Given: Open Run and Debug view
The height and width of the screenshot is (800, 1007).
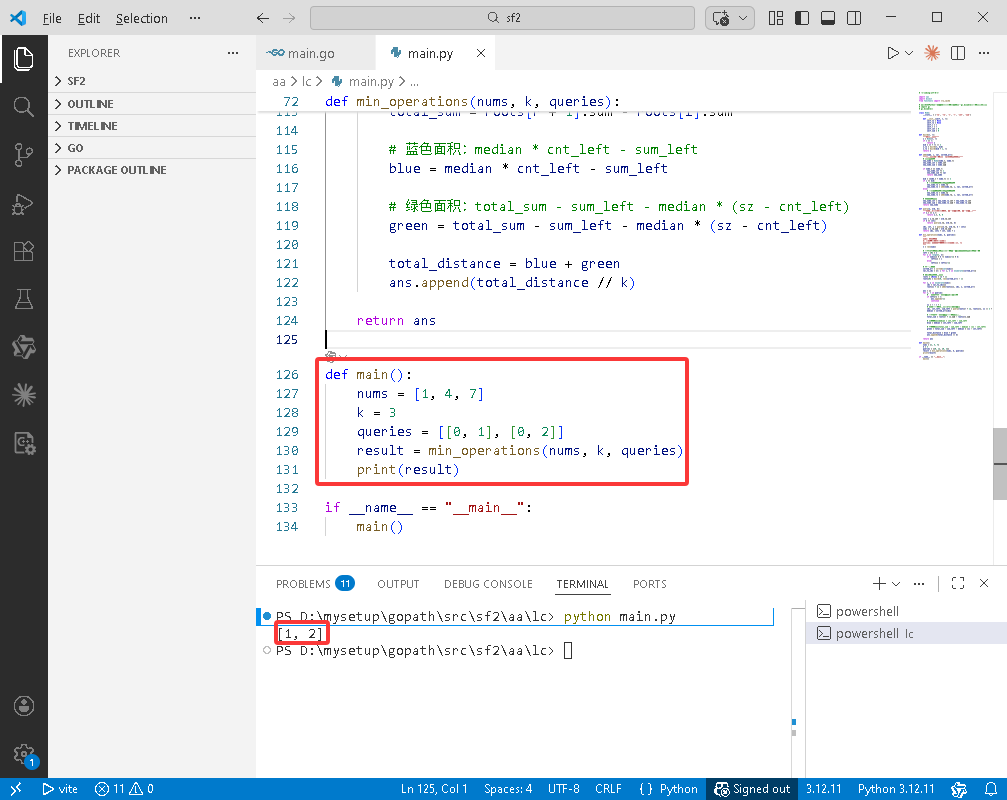Looking at the screenshot, I should tap(24, 204).
